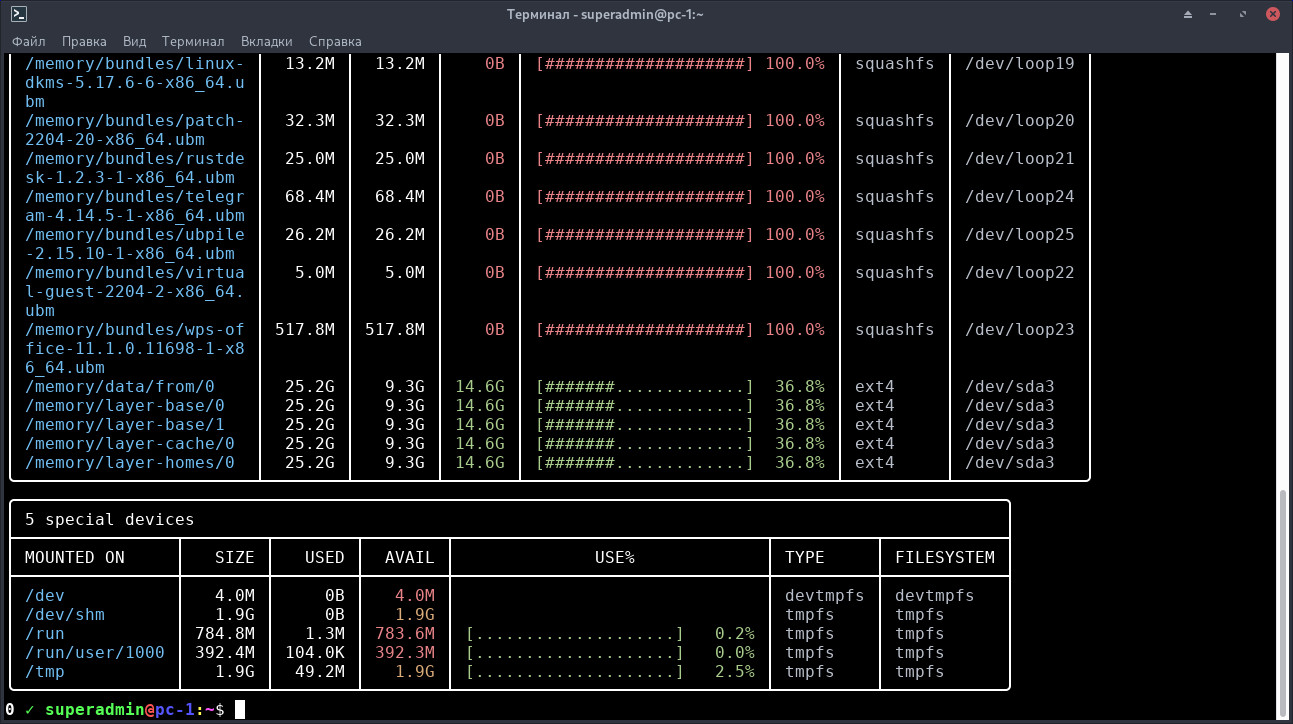Click superadmin@pc-1 prompt text
This screenshot has width=1293, height=724.
[120, 710]
